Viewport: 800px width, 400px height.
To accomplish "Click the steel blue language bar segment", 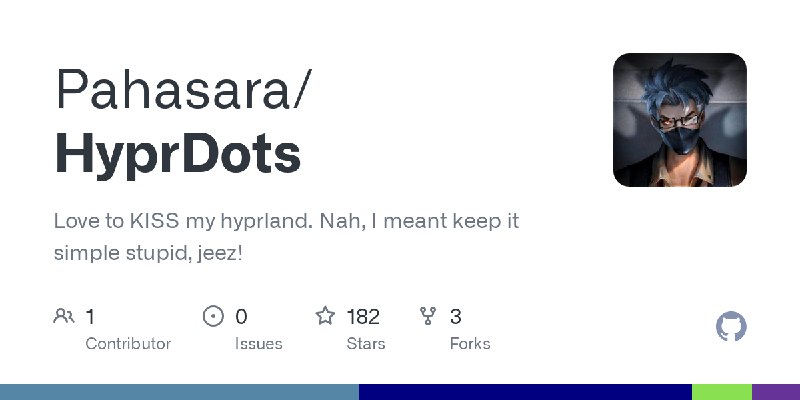I will pos(180,392).
